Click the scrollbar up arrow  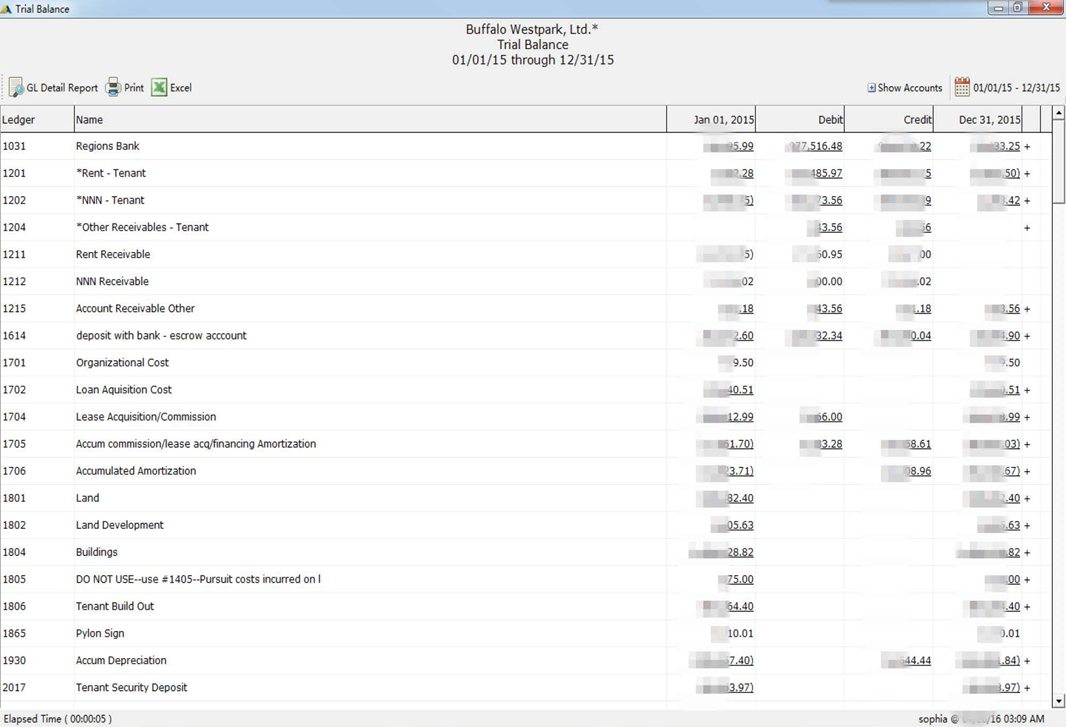coord(1059,113)
